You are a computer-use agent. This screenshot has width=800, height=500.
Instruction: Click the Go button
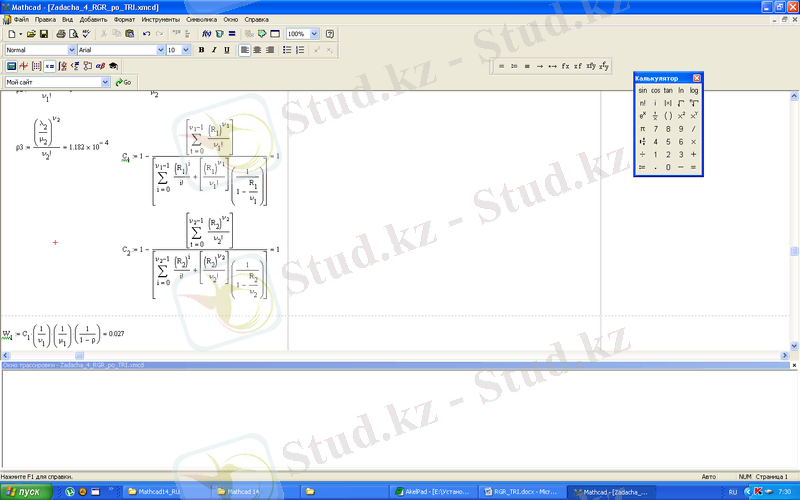(123, 82)
